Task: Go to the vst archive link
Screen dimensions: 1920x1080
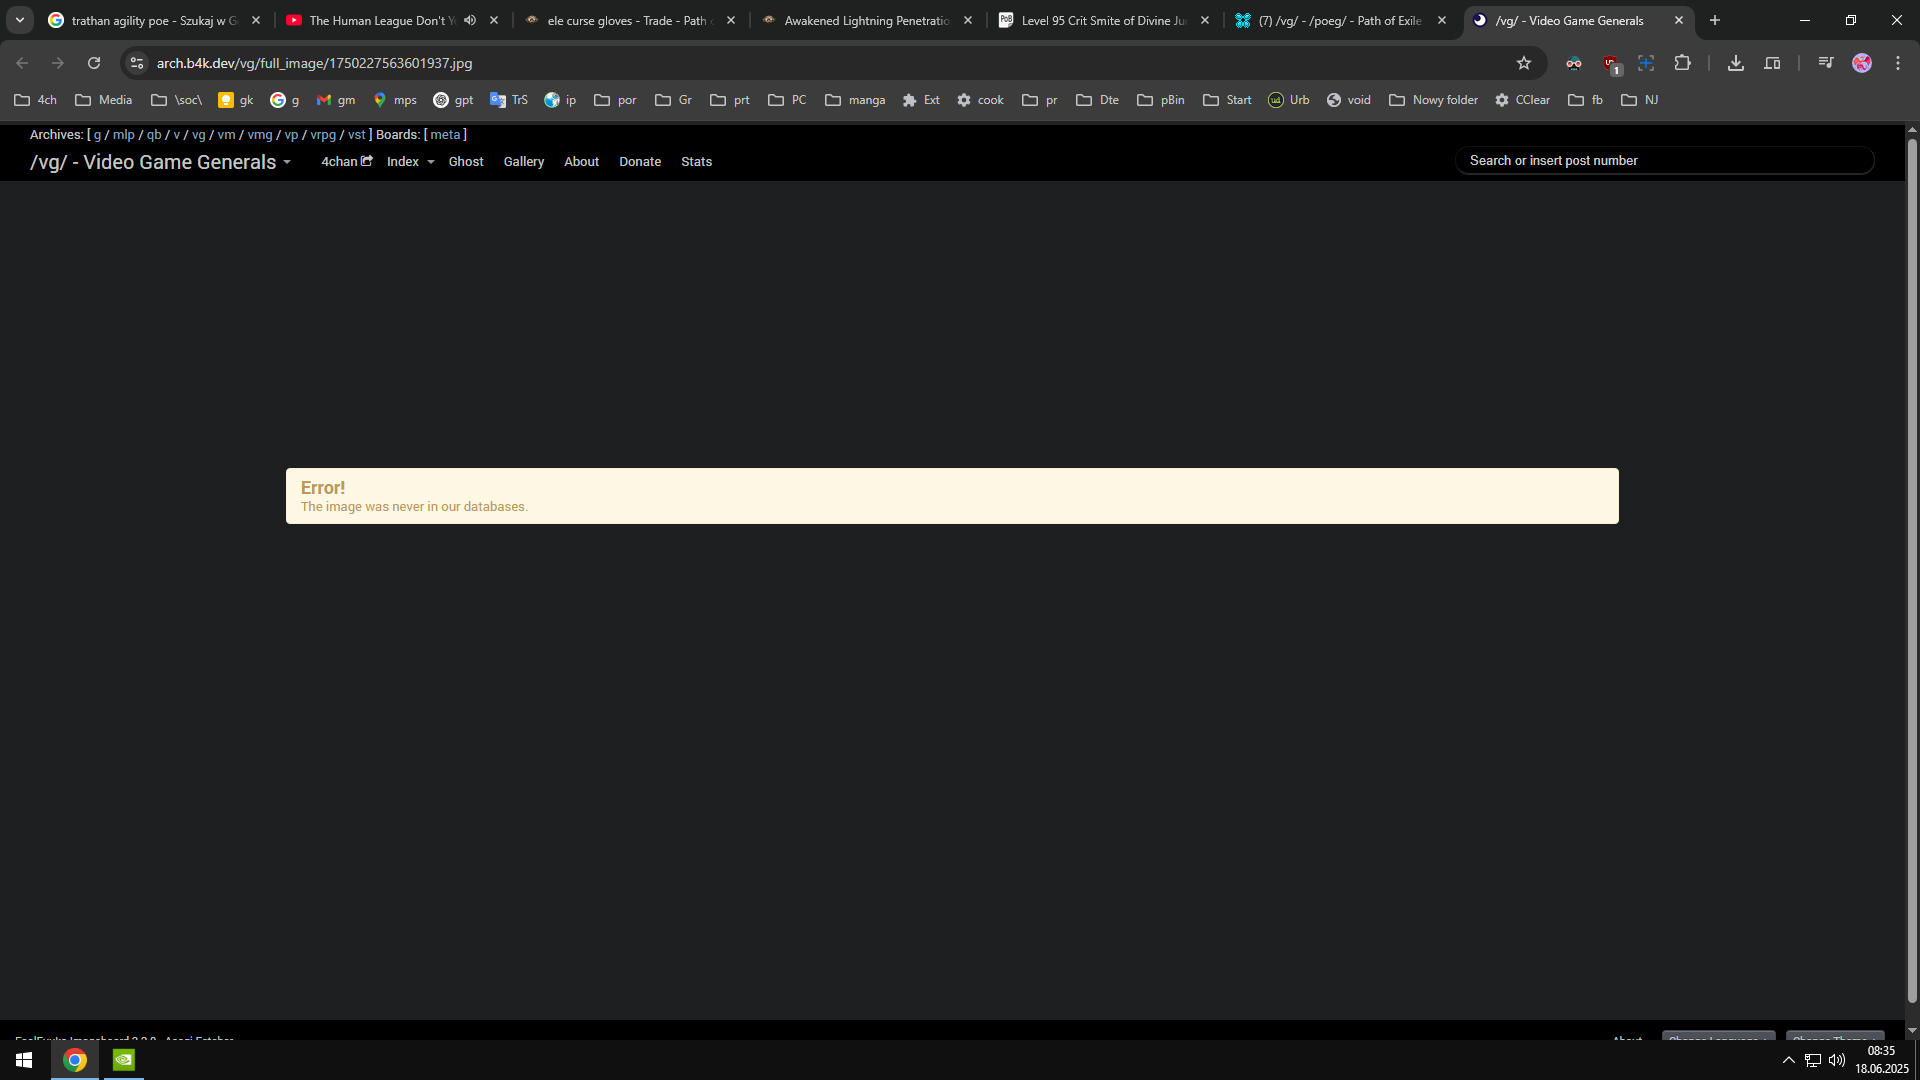Action: (357, 135)
